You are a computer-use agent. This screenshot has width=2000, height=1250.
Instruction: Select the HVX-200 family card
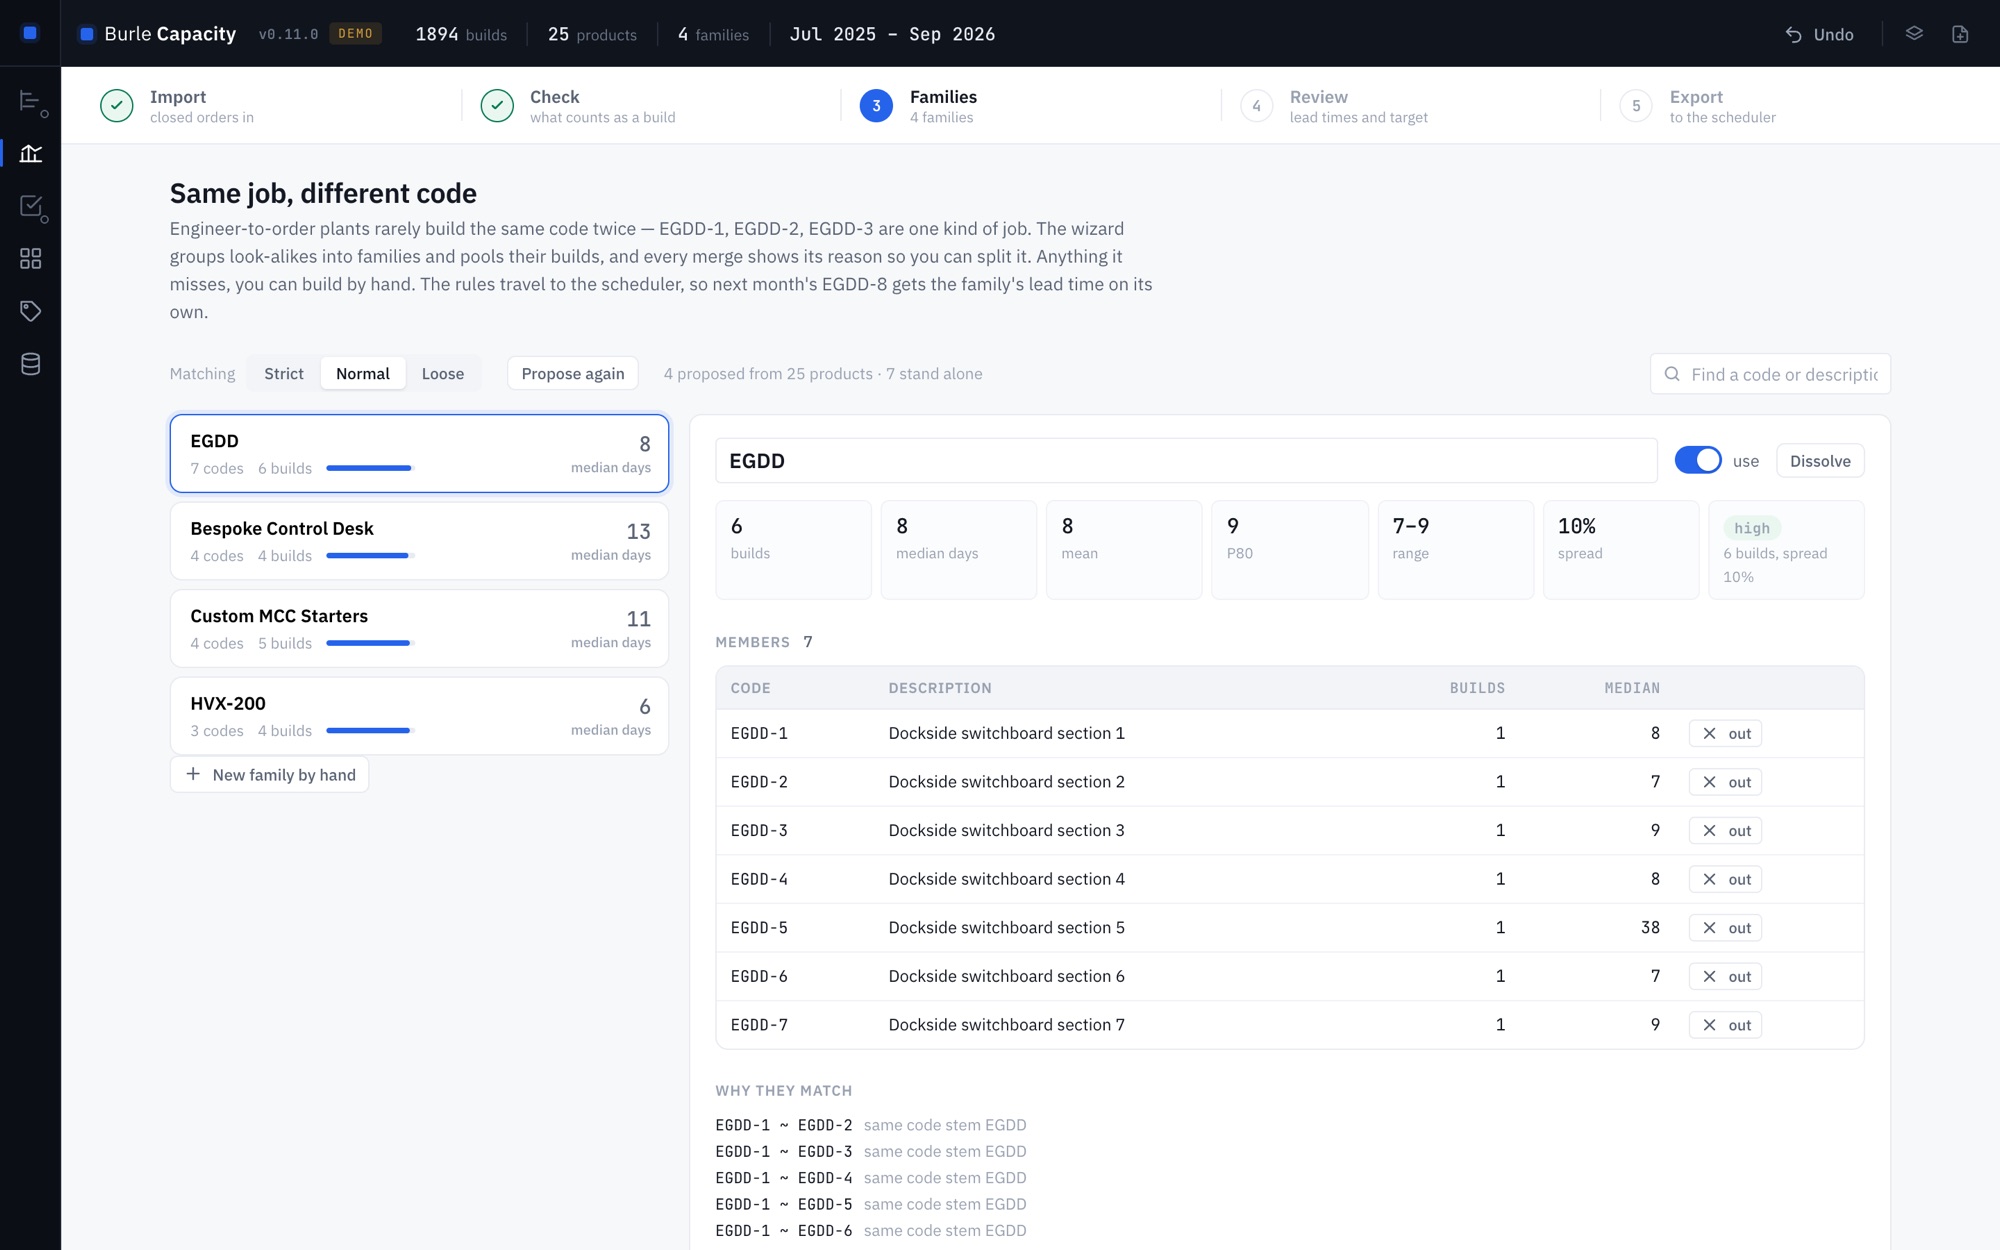point(419,716)
